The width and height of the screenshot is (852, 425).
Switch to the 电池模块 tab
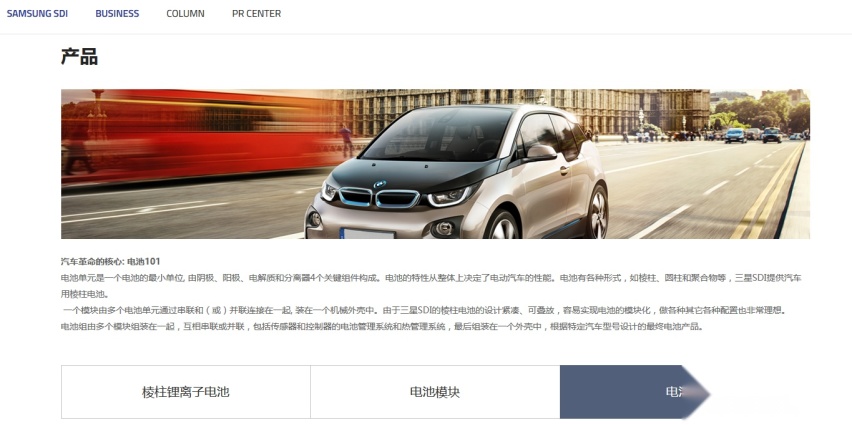coord(435,392)
